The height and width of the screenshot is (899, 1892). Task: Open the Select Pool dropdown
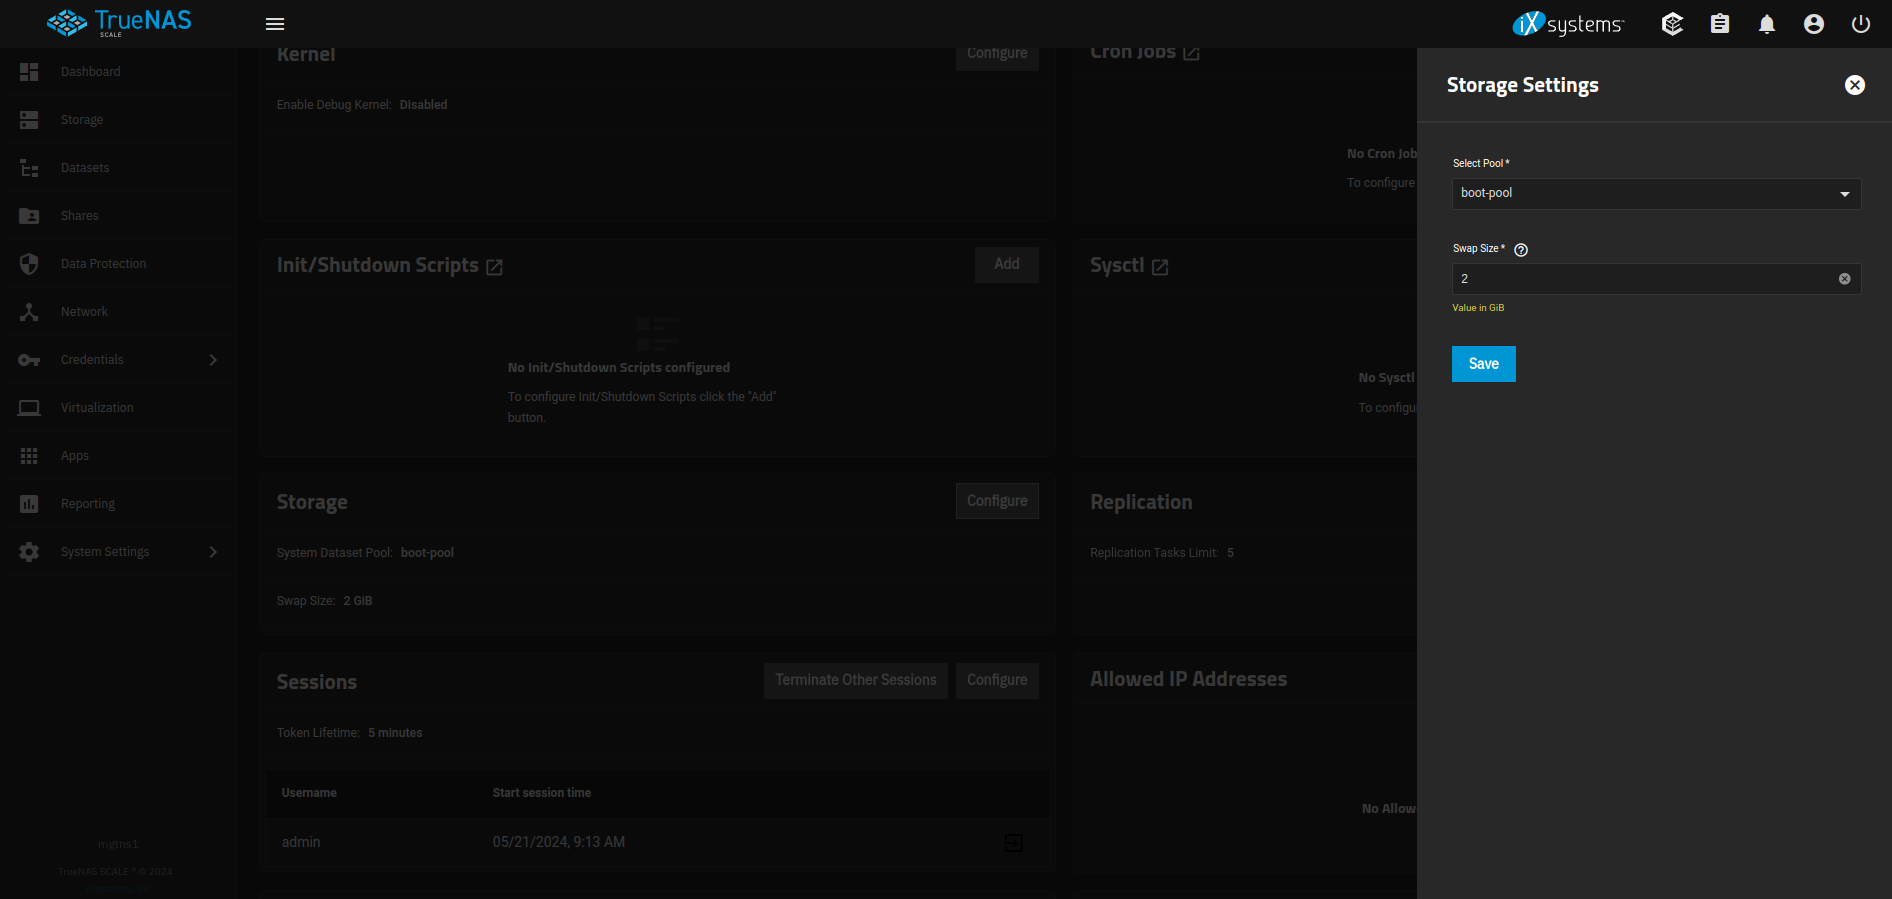tap(1656, 194)
